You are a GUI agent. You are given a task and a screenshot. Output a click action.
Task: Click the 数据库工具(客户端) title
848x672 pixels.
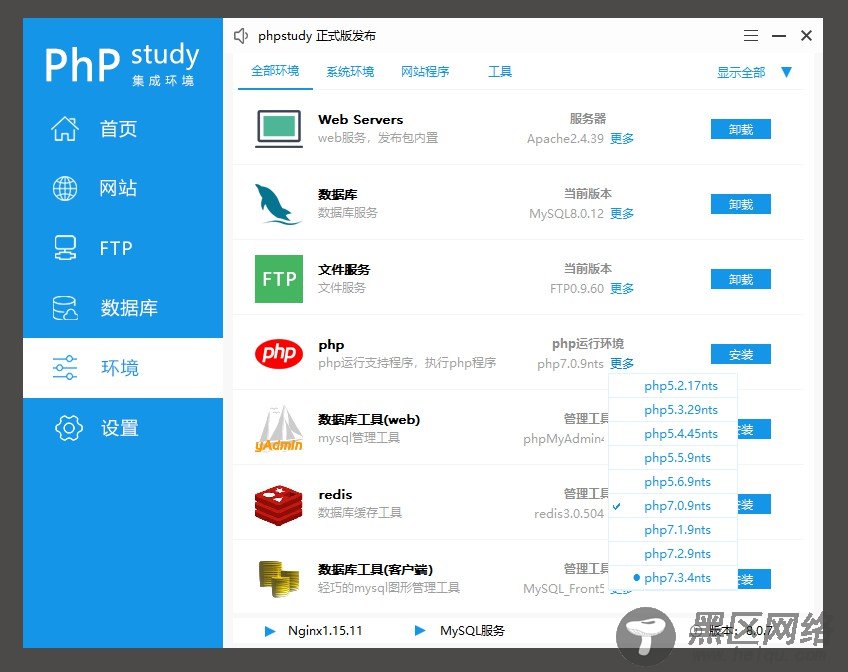pyautogui.click(x=375, y=570)
